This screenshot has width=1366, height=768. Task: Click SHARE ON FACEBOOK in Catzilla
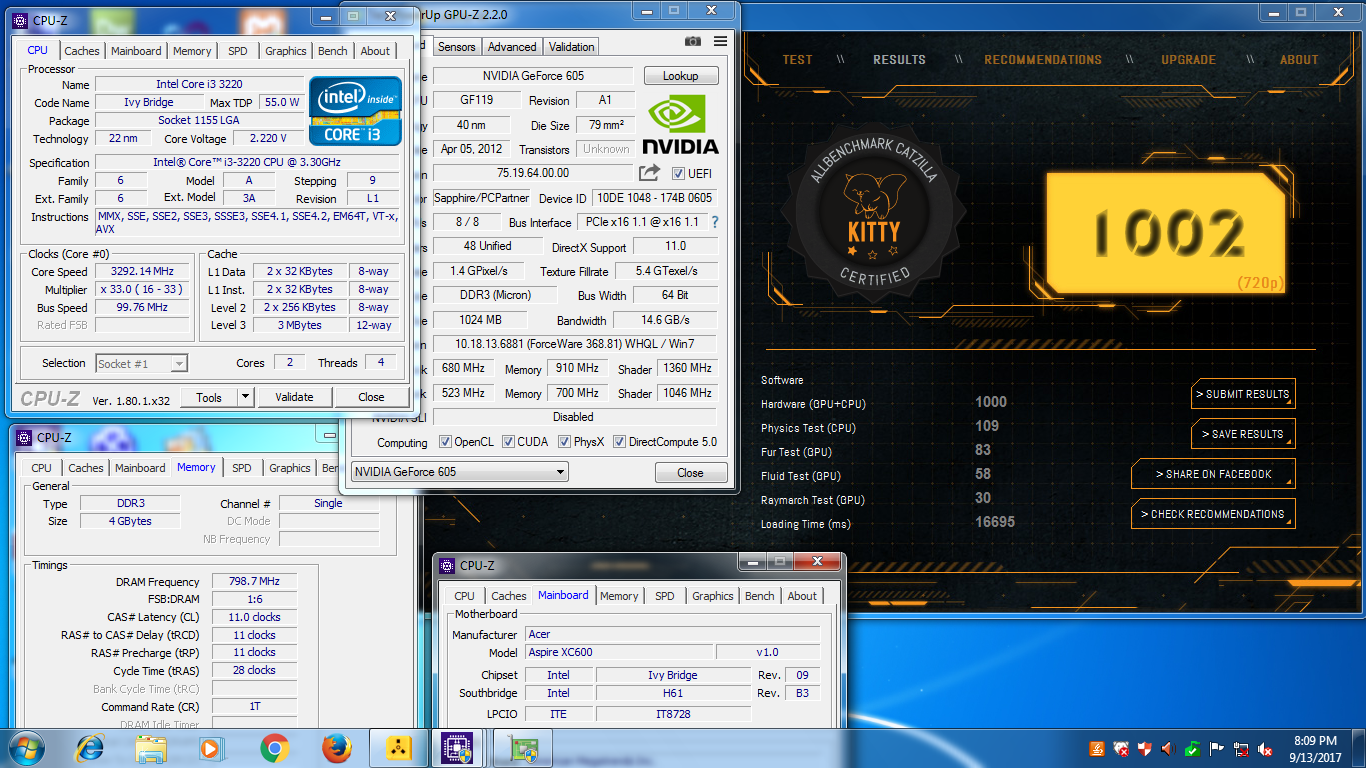tap(1213, 474)
